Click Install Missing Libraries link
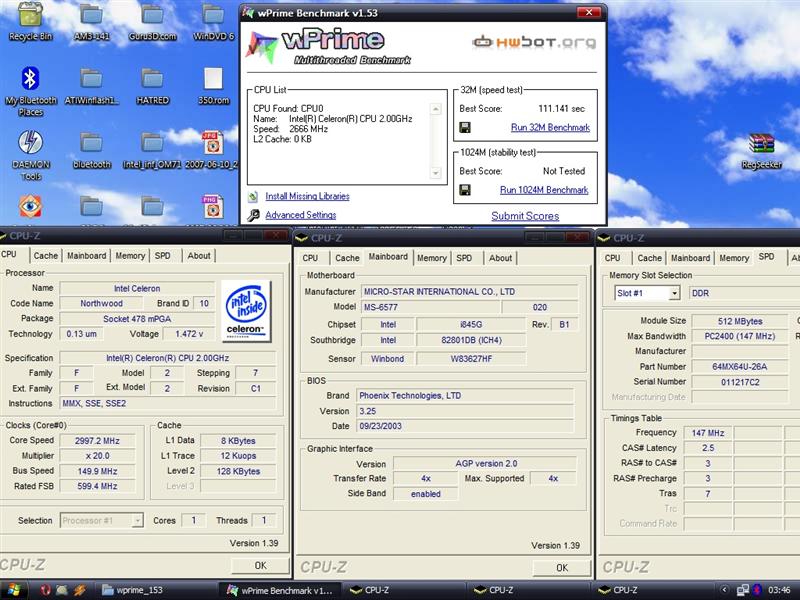The height and width of the screenshot is (600, 800). click(x=307, y=196)
